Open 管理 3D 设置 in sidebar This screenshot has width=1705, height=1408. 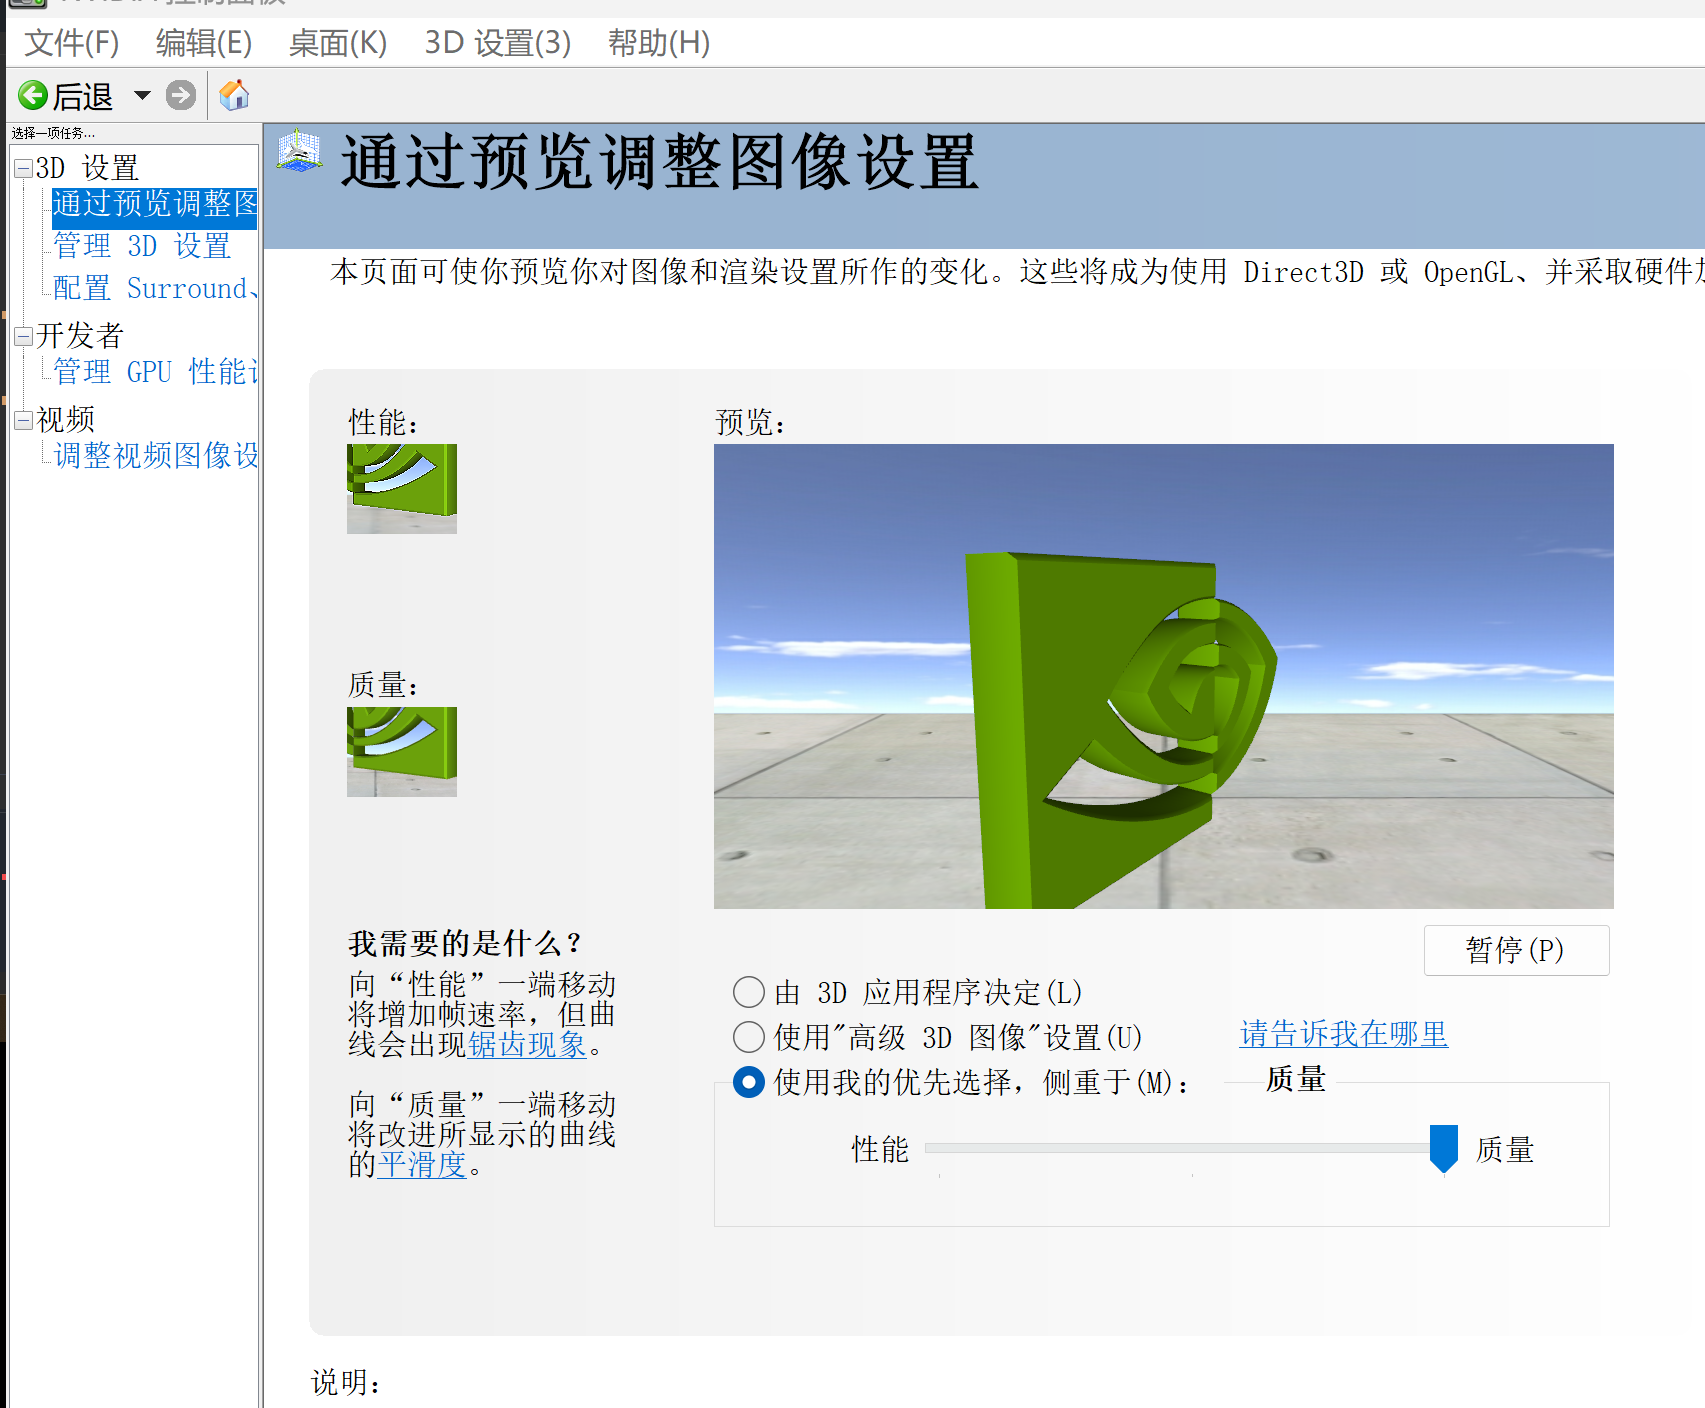pos(142,246)
